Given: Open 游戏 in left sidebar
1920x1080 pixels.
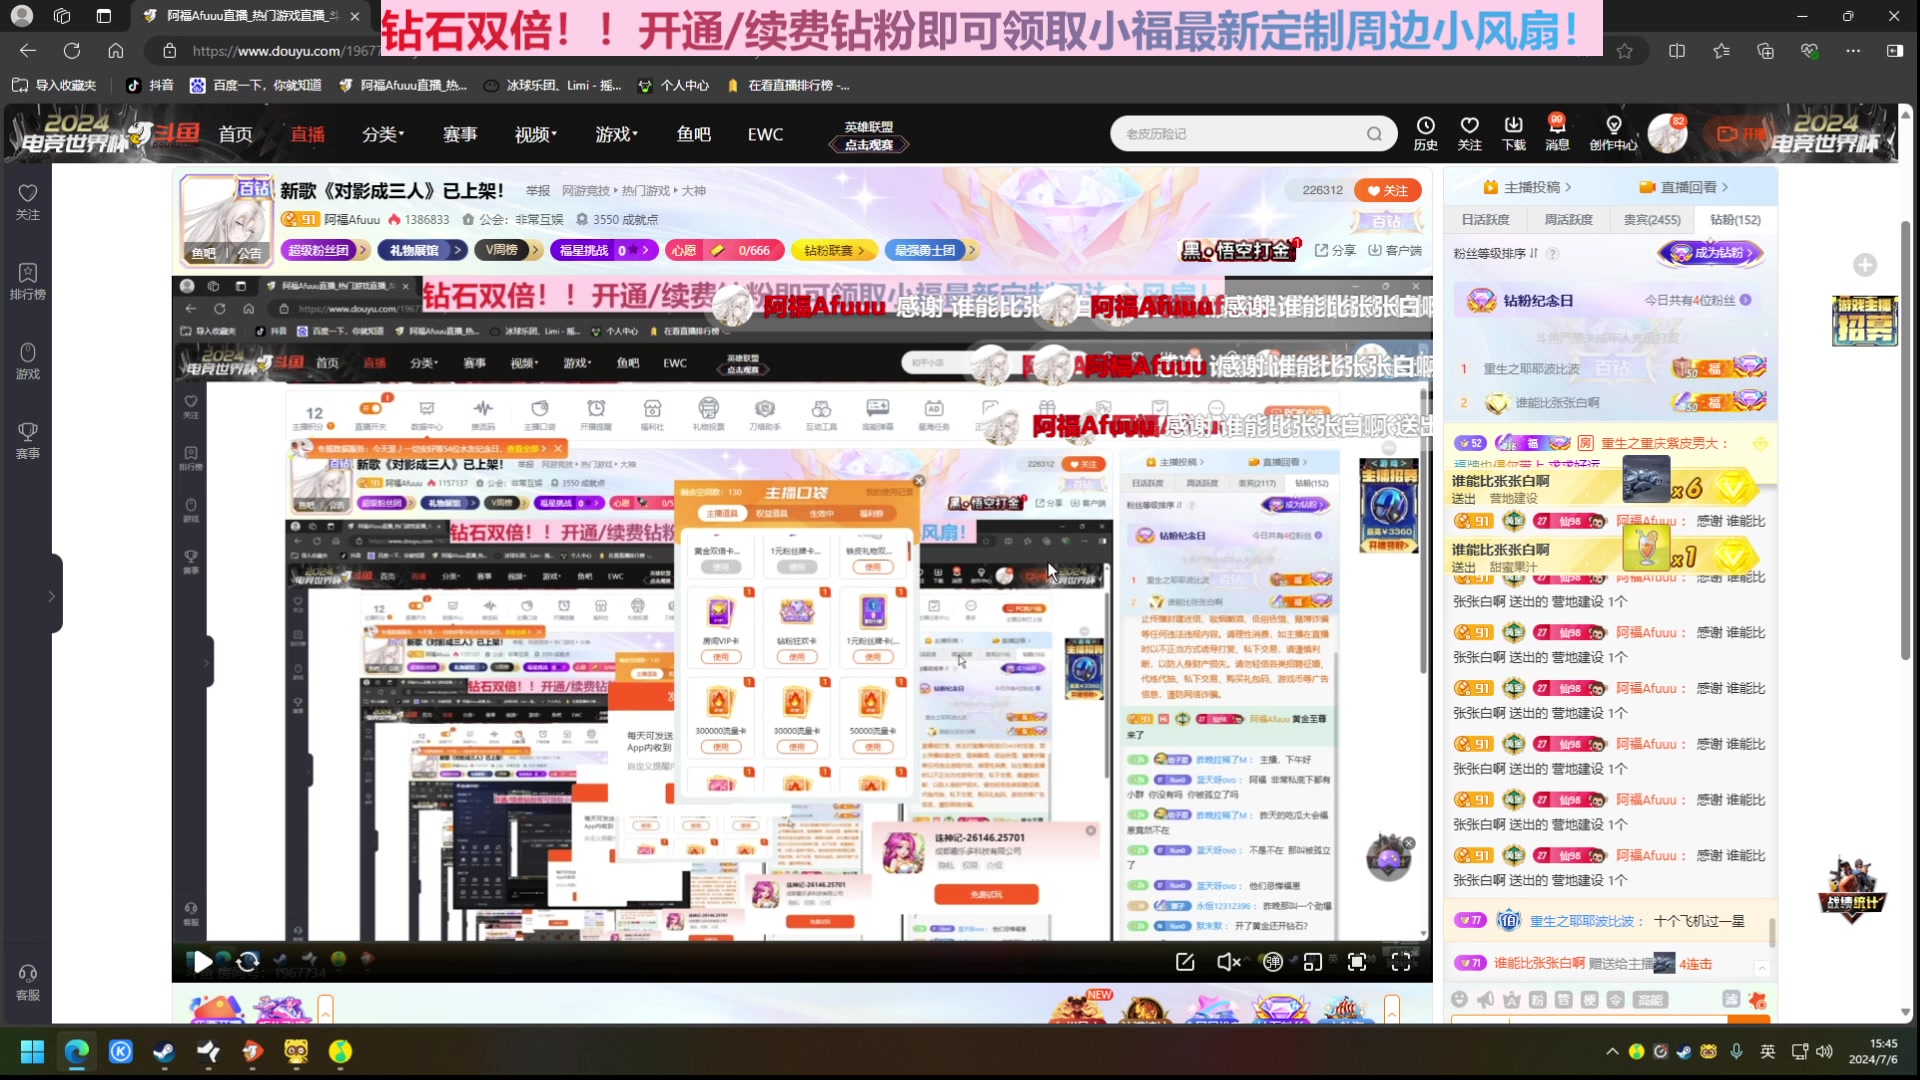Looking at the screenshot, I should (28, 362).
